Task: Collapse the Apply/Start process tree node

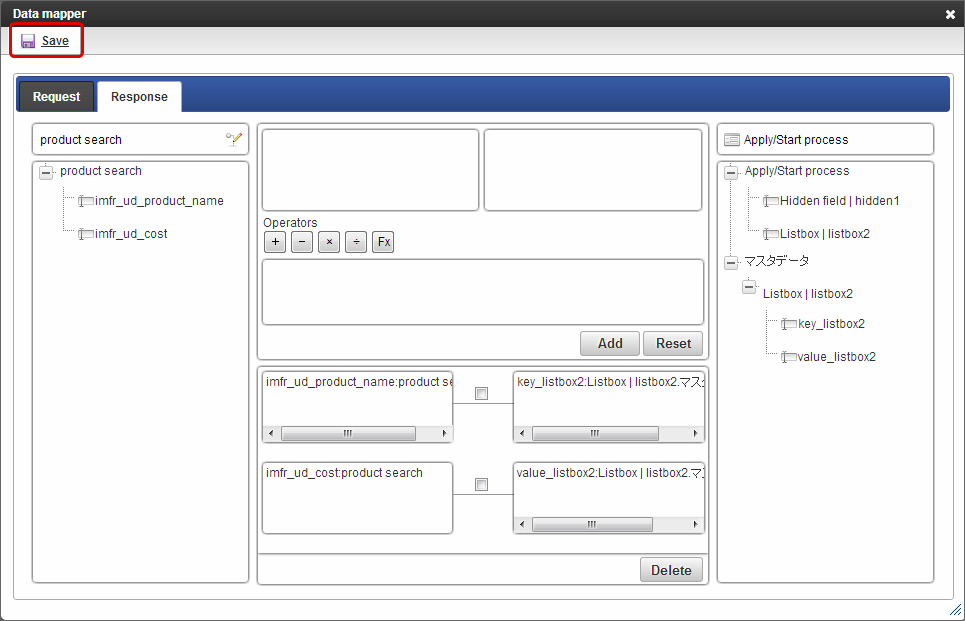Action: point(731,172)
